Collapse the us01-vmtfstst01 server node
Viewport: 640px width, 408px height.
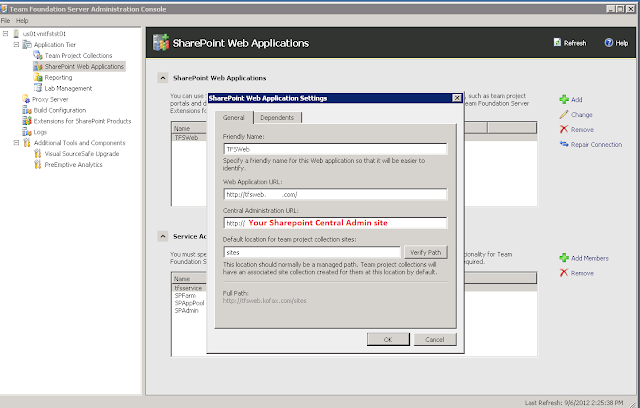[6, 33]
